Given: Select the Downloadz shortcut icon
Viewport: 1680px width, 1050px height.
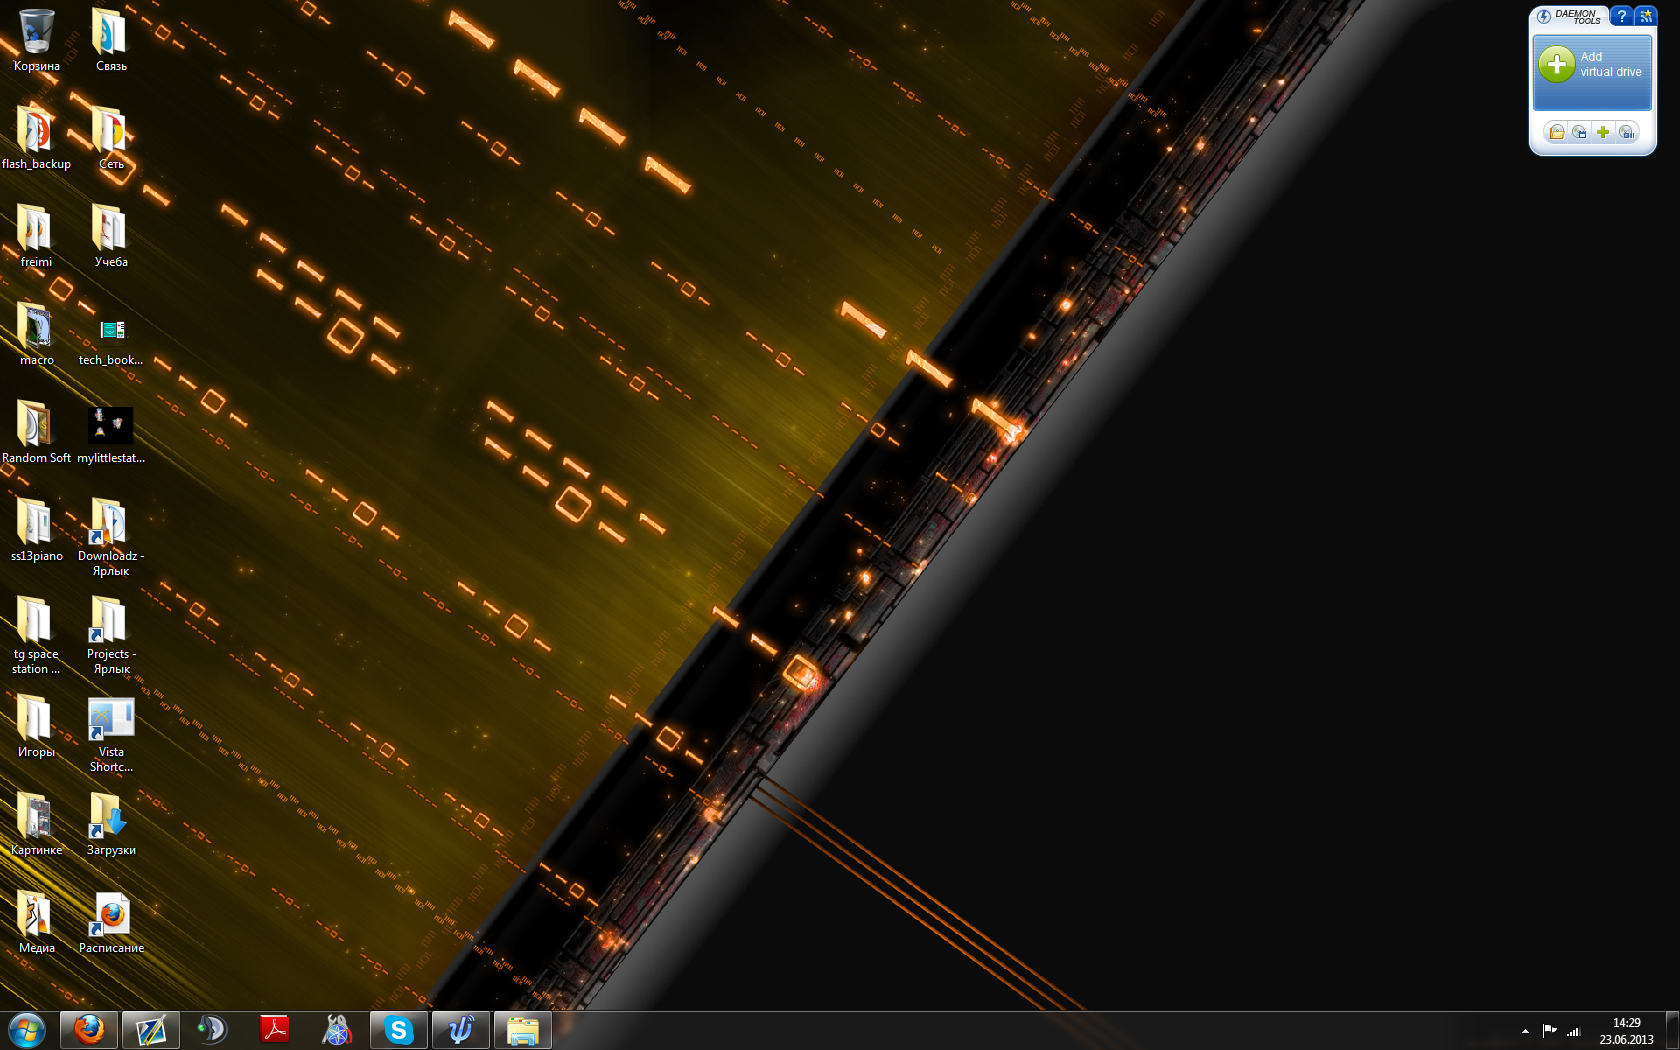Looking at the screenshot, I should 111,537.
